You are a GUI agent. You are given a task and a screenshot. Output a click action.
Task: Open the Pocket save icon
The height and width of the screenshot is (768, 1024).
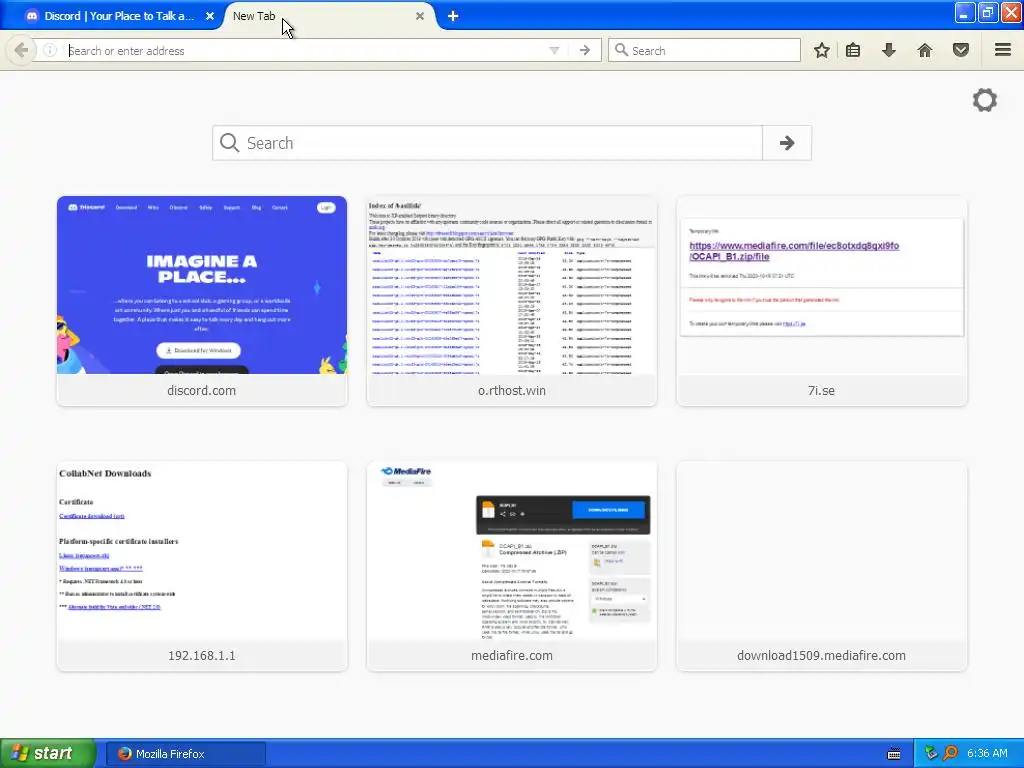960,50
